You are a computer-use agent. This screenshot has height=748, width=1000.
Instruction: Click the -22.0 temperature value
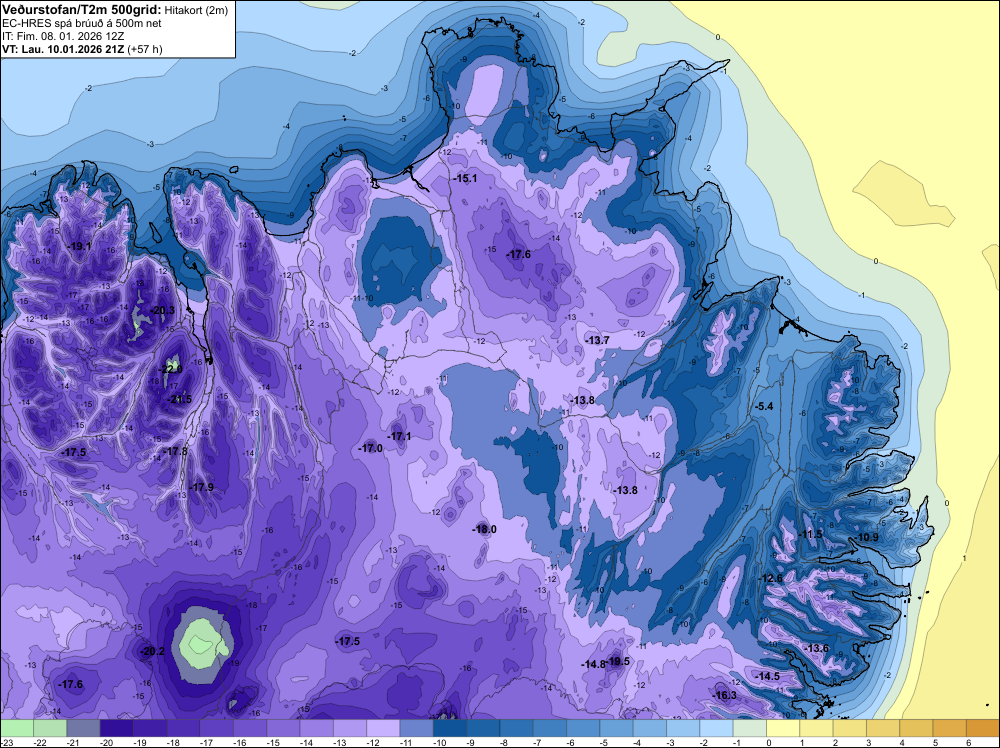pyautogui.click(x=171, y=369)
